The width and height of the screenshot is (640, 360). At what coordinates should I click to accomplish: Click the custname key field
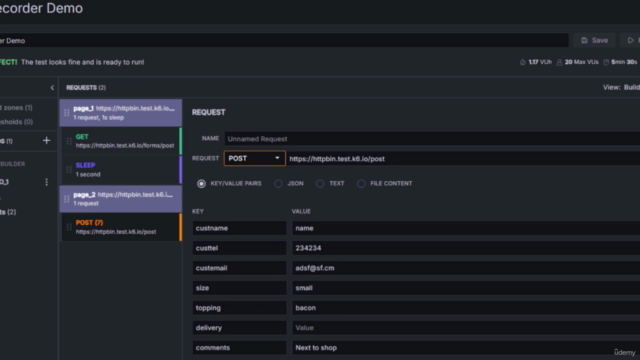[239, 228]
